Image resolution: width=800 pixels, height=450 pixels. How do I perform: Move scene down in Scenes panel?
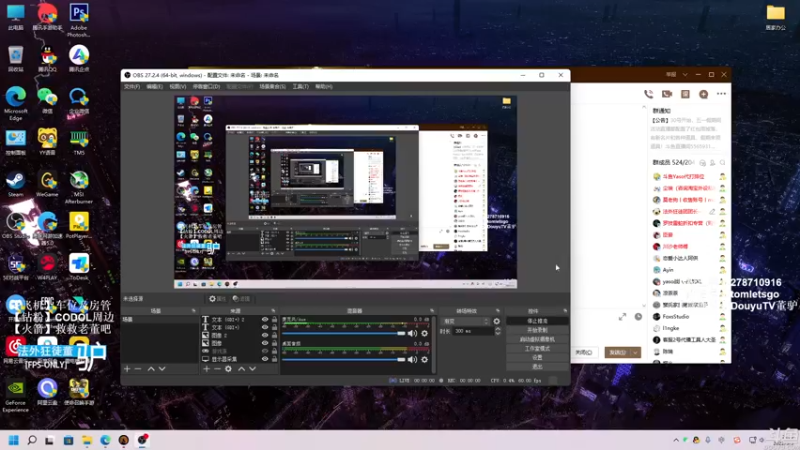pos(162,368)
